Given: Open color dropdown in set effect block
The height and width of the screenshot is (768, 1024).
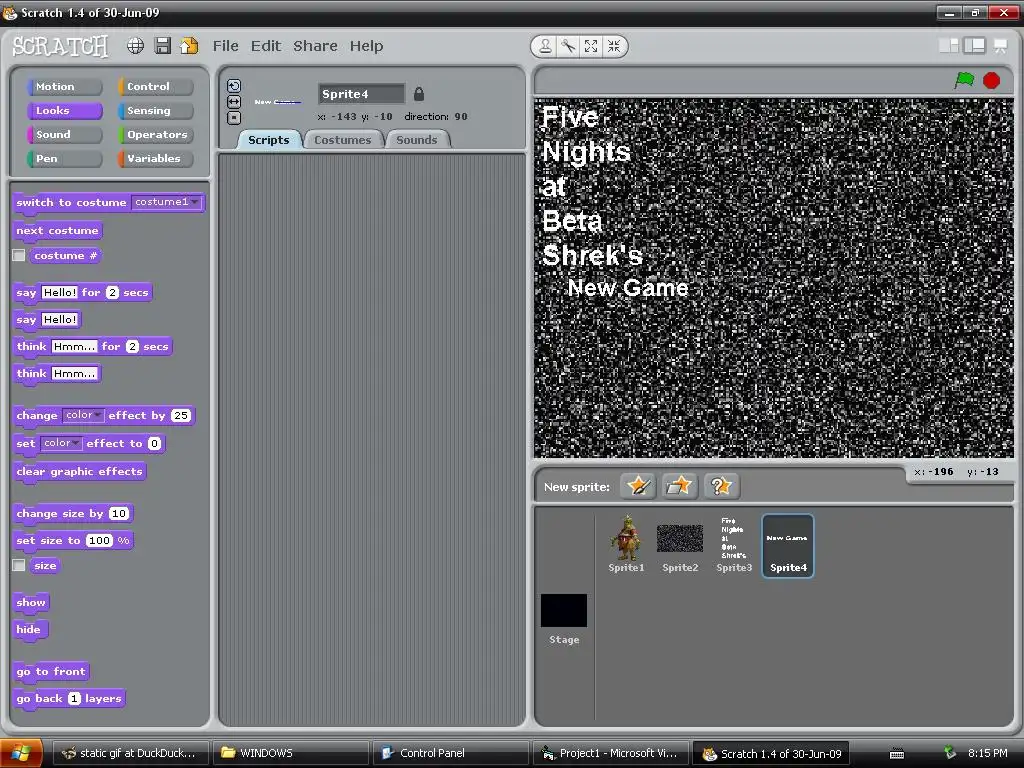Looking at the screenshot, I should [x=61, y=443].
